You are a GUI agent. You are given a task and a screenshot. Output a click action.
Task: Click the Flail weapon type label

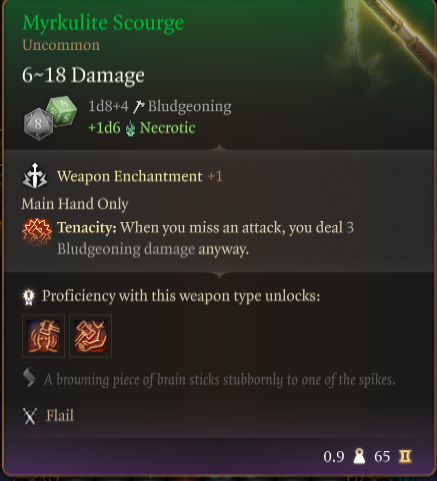pyautogui.click(x=60, y=416)
